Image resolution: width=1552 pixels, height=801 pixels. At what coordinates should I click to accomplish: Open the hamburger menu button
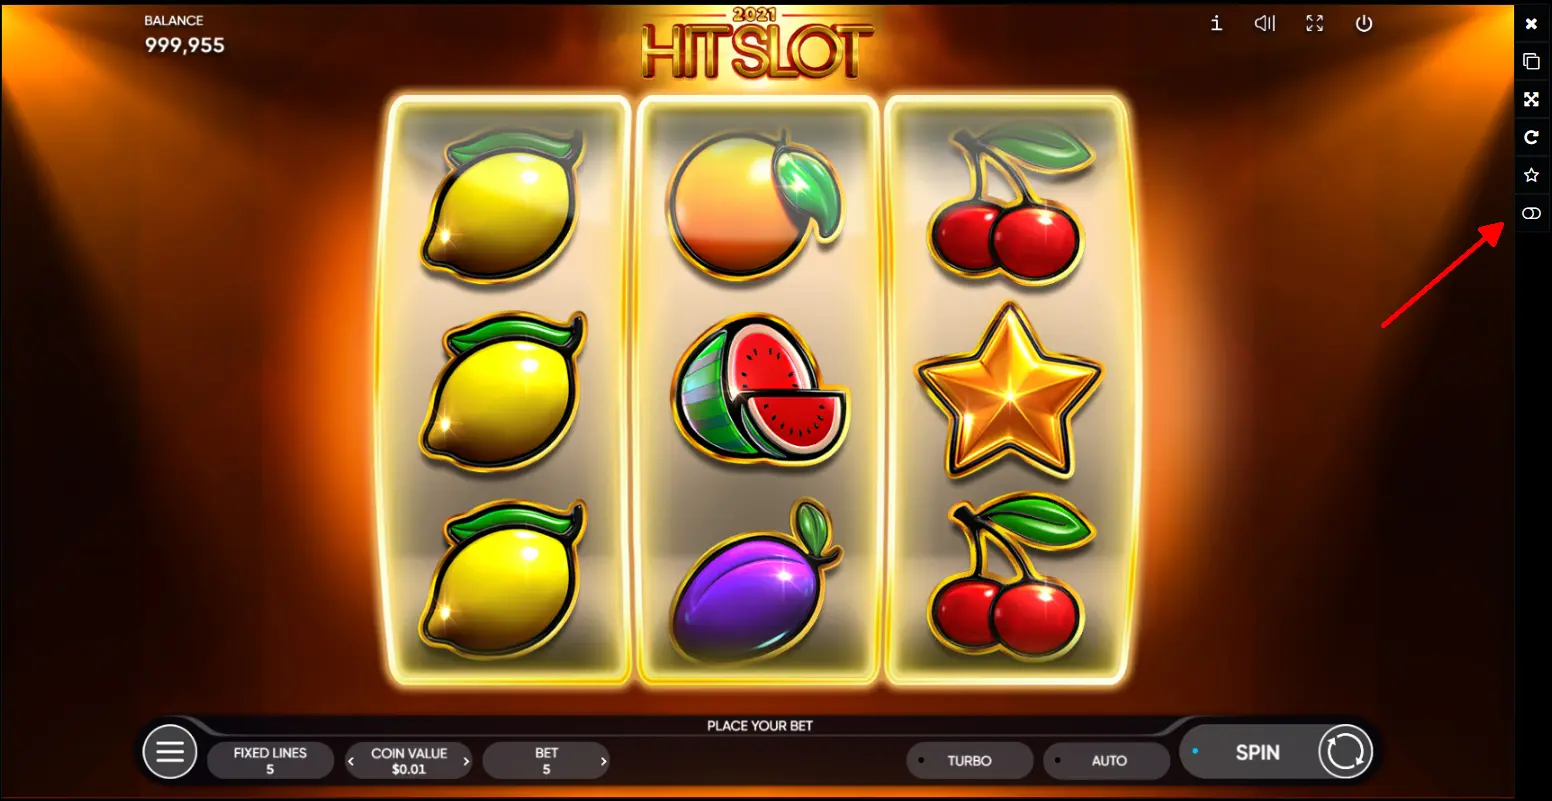click(x=170, y=751)
